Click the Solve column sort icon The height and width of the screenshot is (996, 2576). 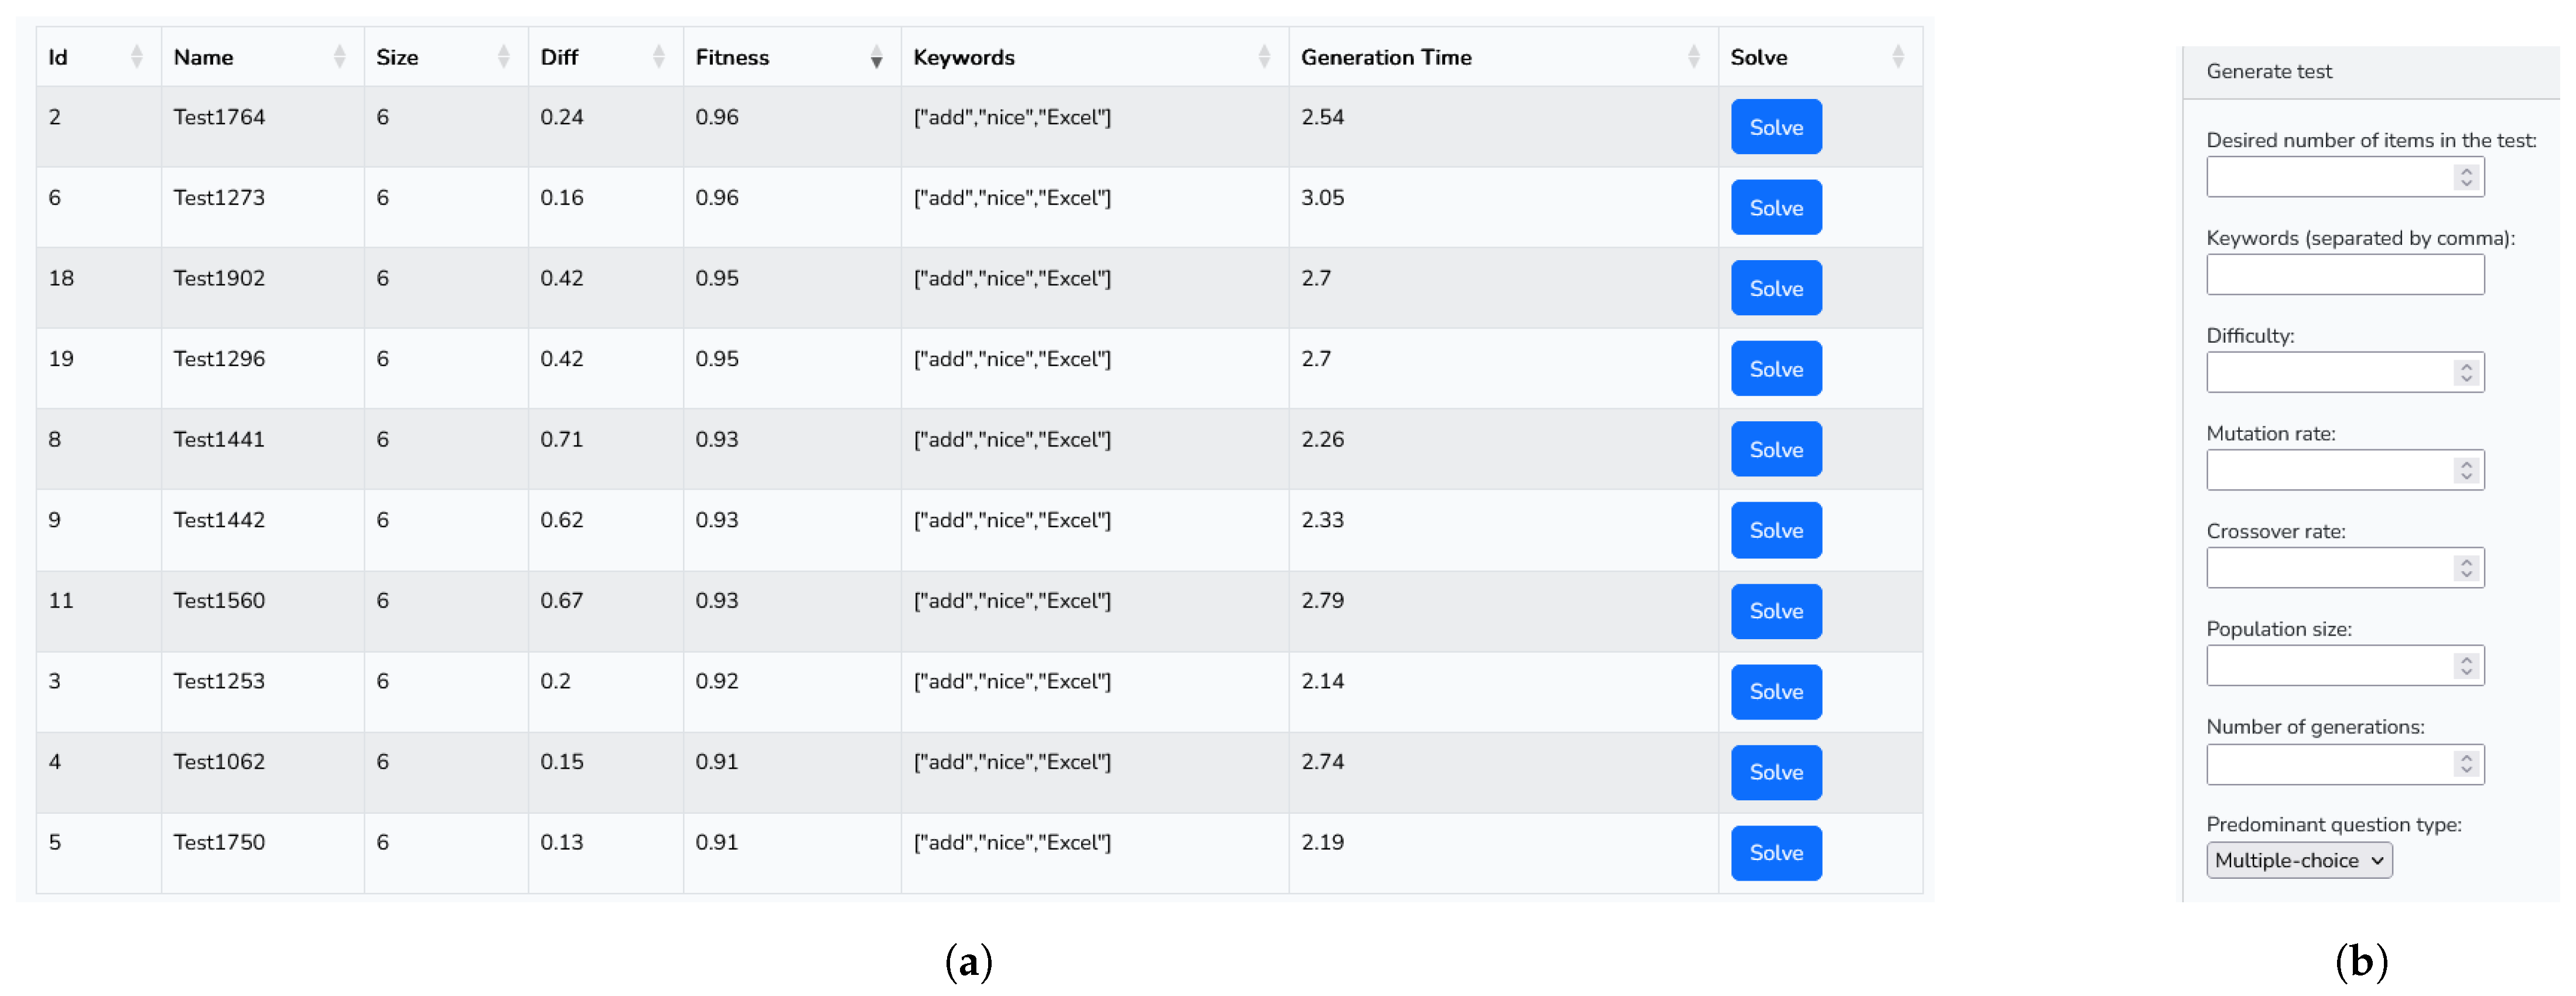[x=1898, y=57]
